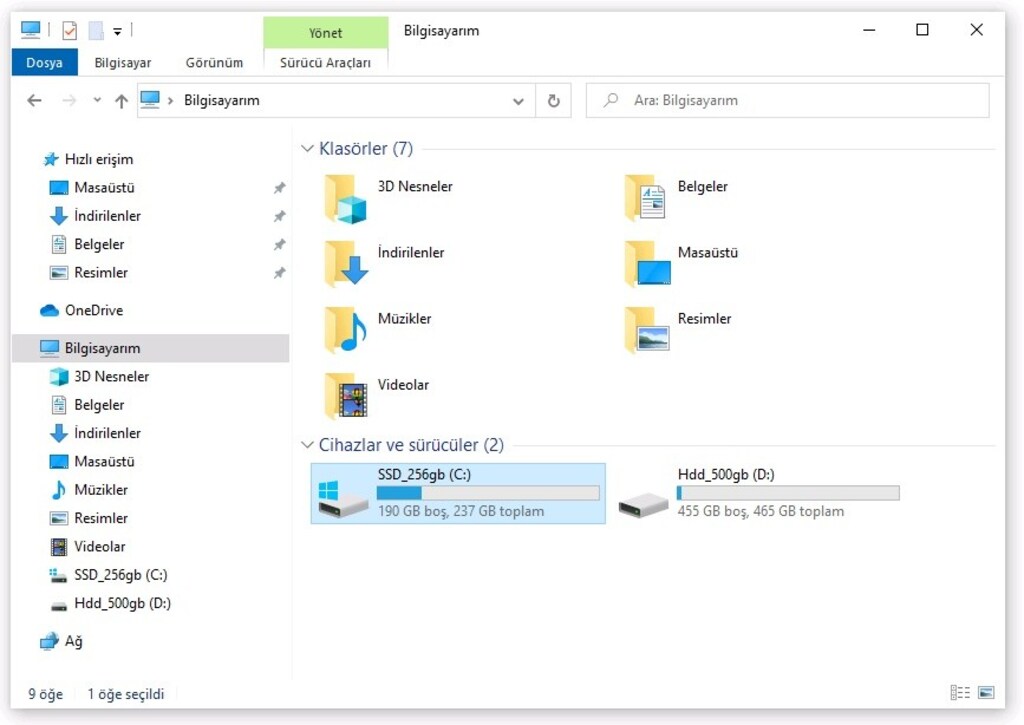The image size is (1024, 725).
Task: Click the Ara: Bilgisayarım search field
Action: (788, 101)
